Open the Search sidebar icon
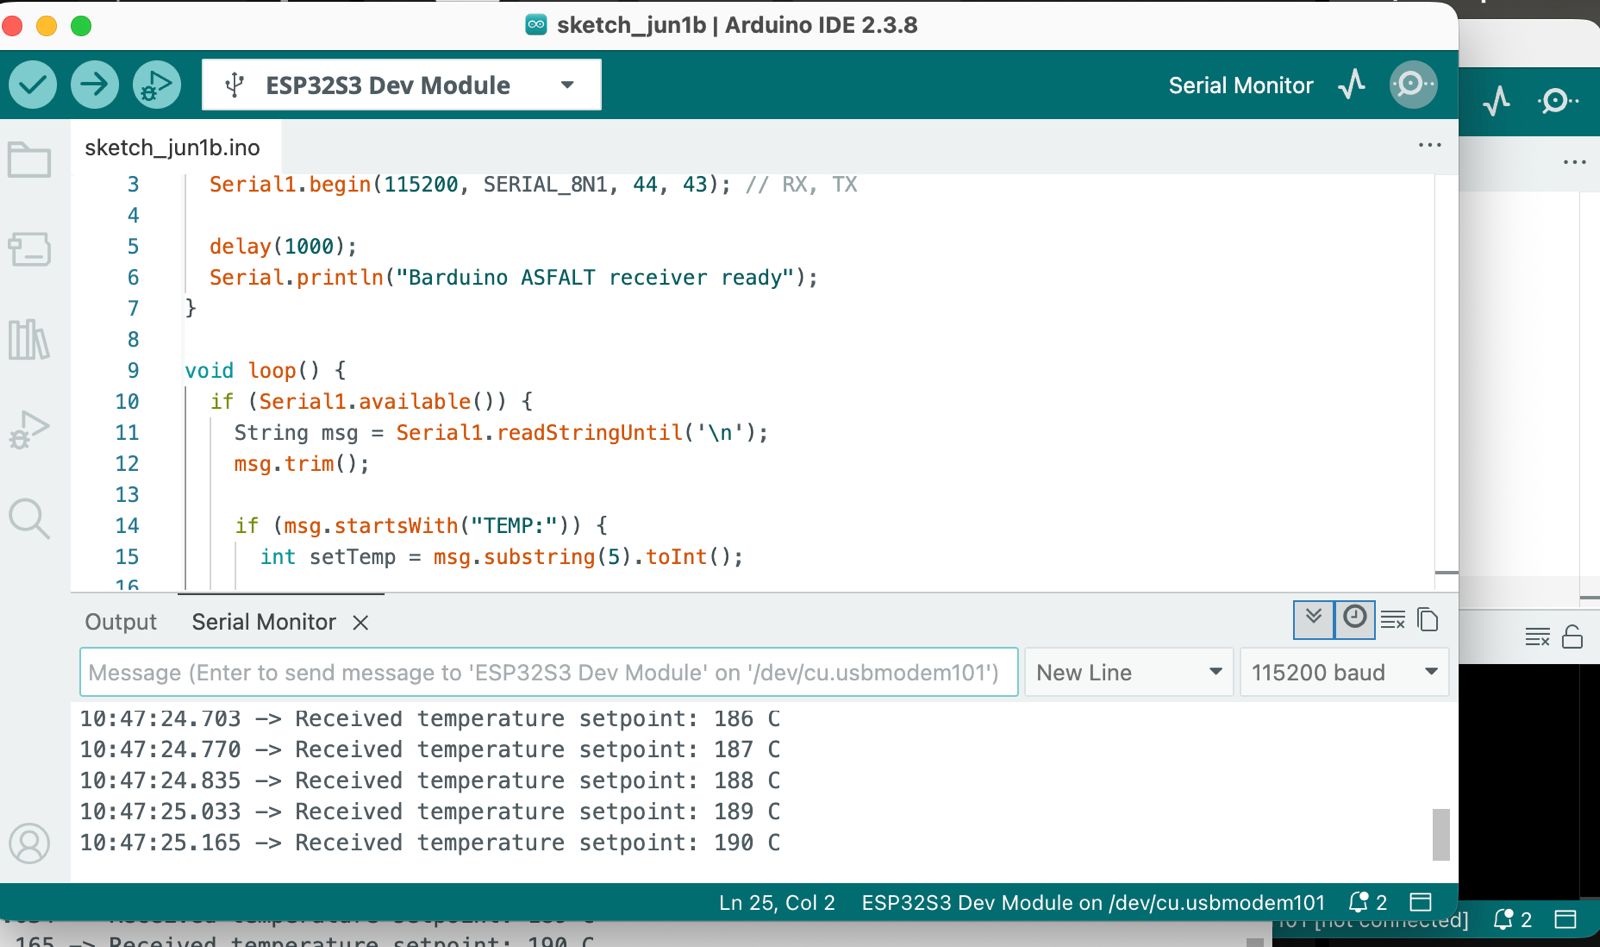This screenshot has height=947, width=1600. pyautogui.click(x=29, y=519)
